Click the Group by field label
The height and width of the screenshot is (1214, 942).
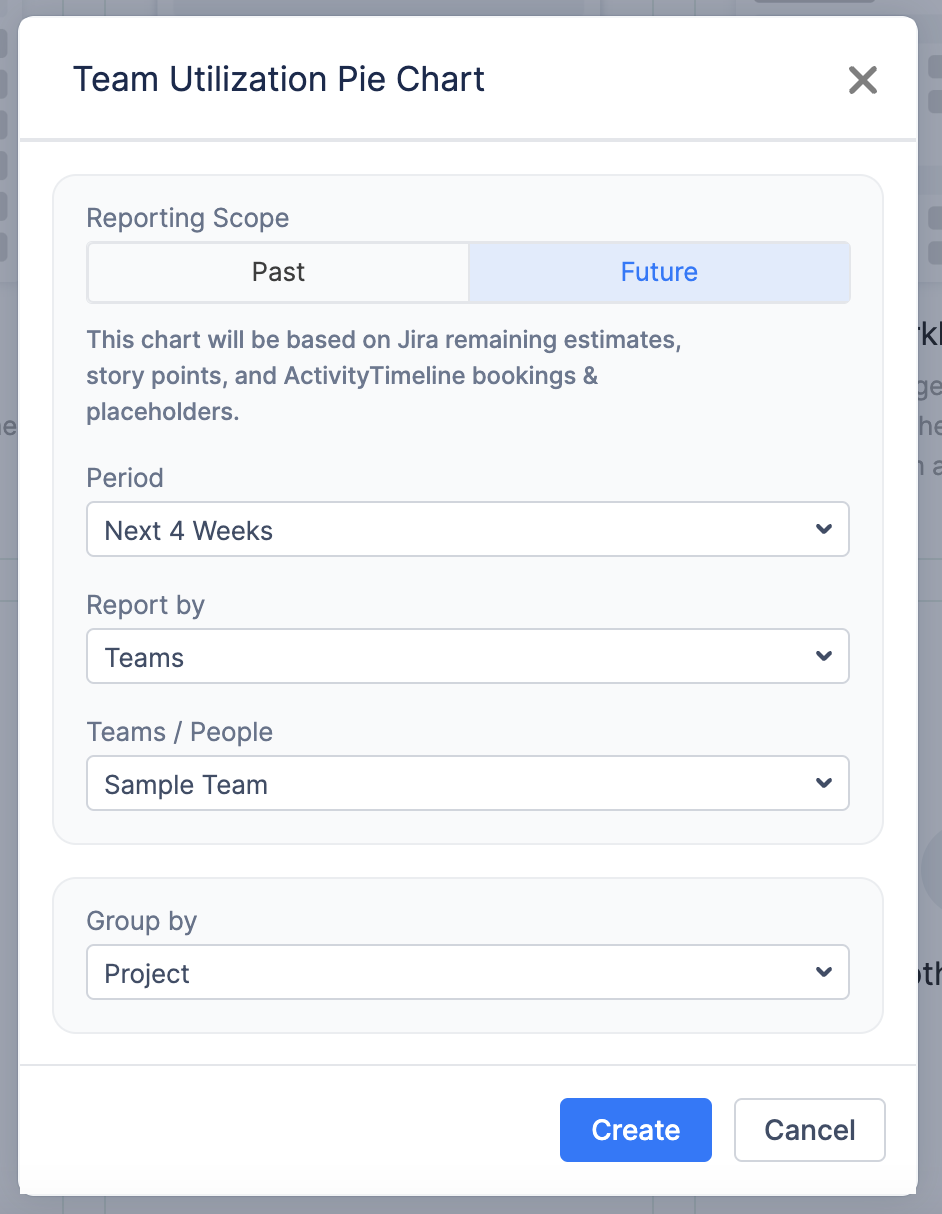pyautogui.click(x=142, y=920)
